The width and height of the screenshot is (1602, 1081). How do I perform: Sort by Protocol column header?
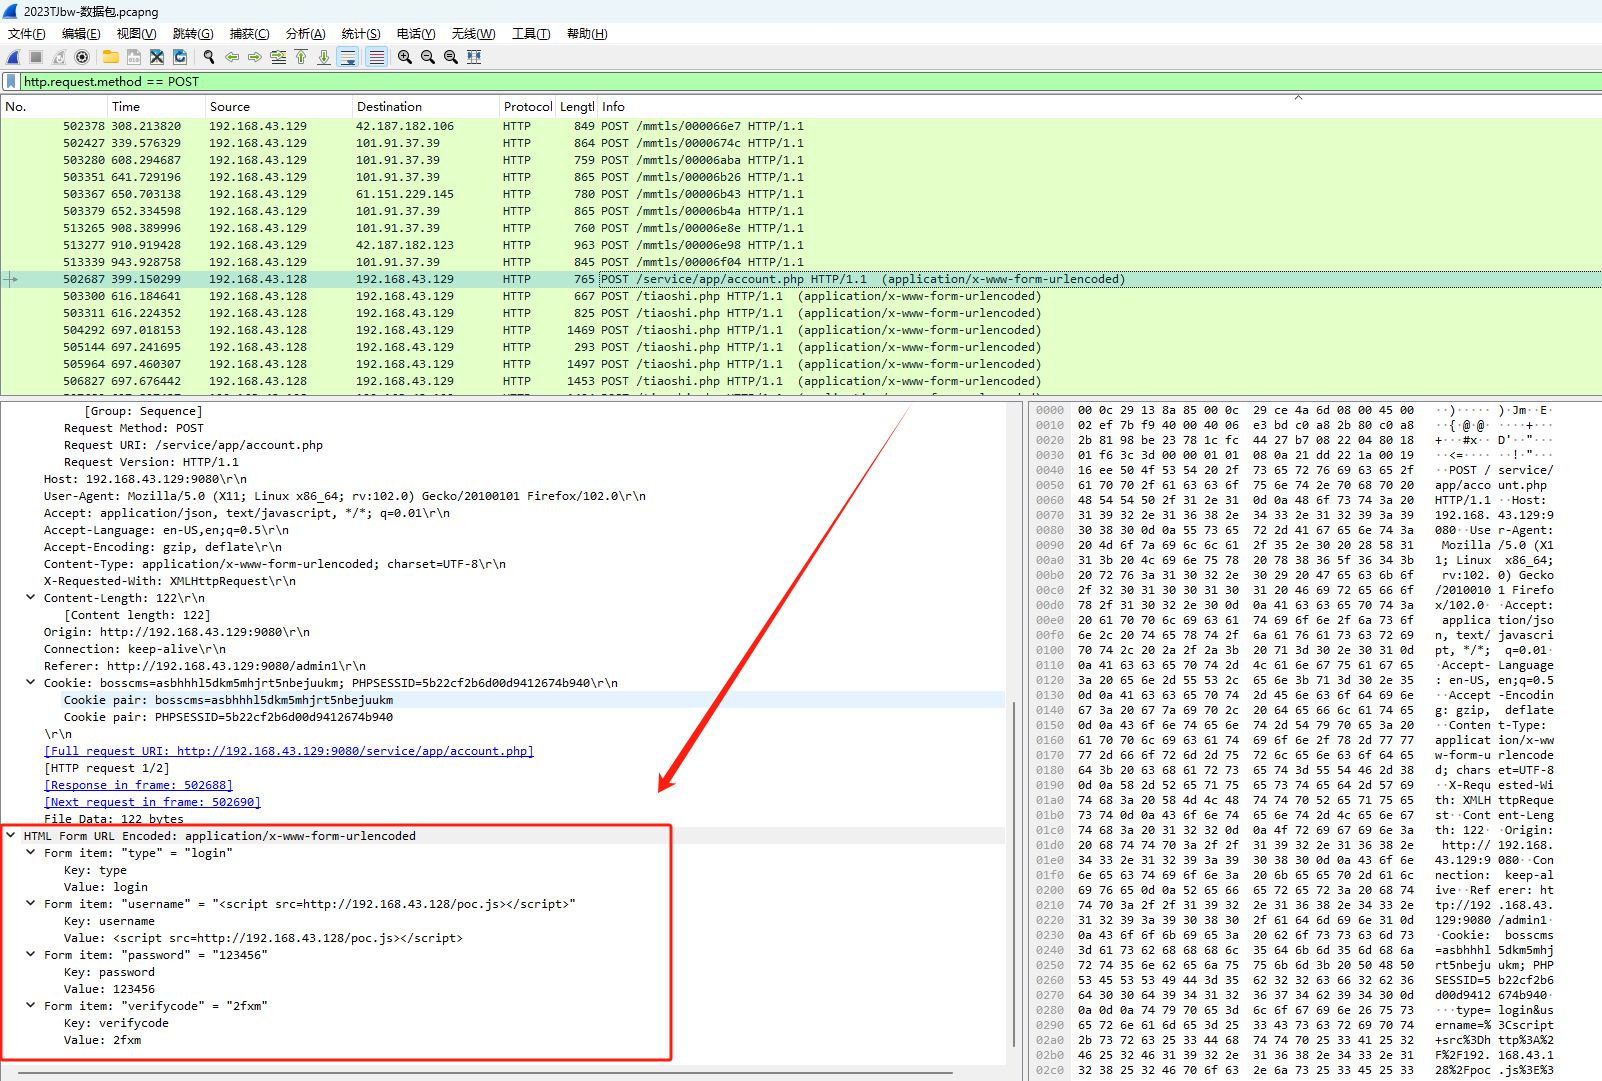tap(528, 107)
